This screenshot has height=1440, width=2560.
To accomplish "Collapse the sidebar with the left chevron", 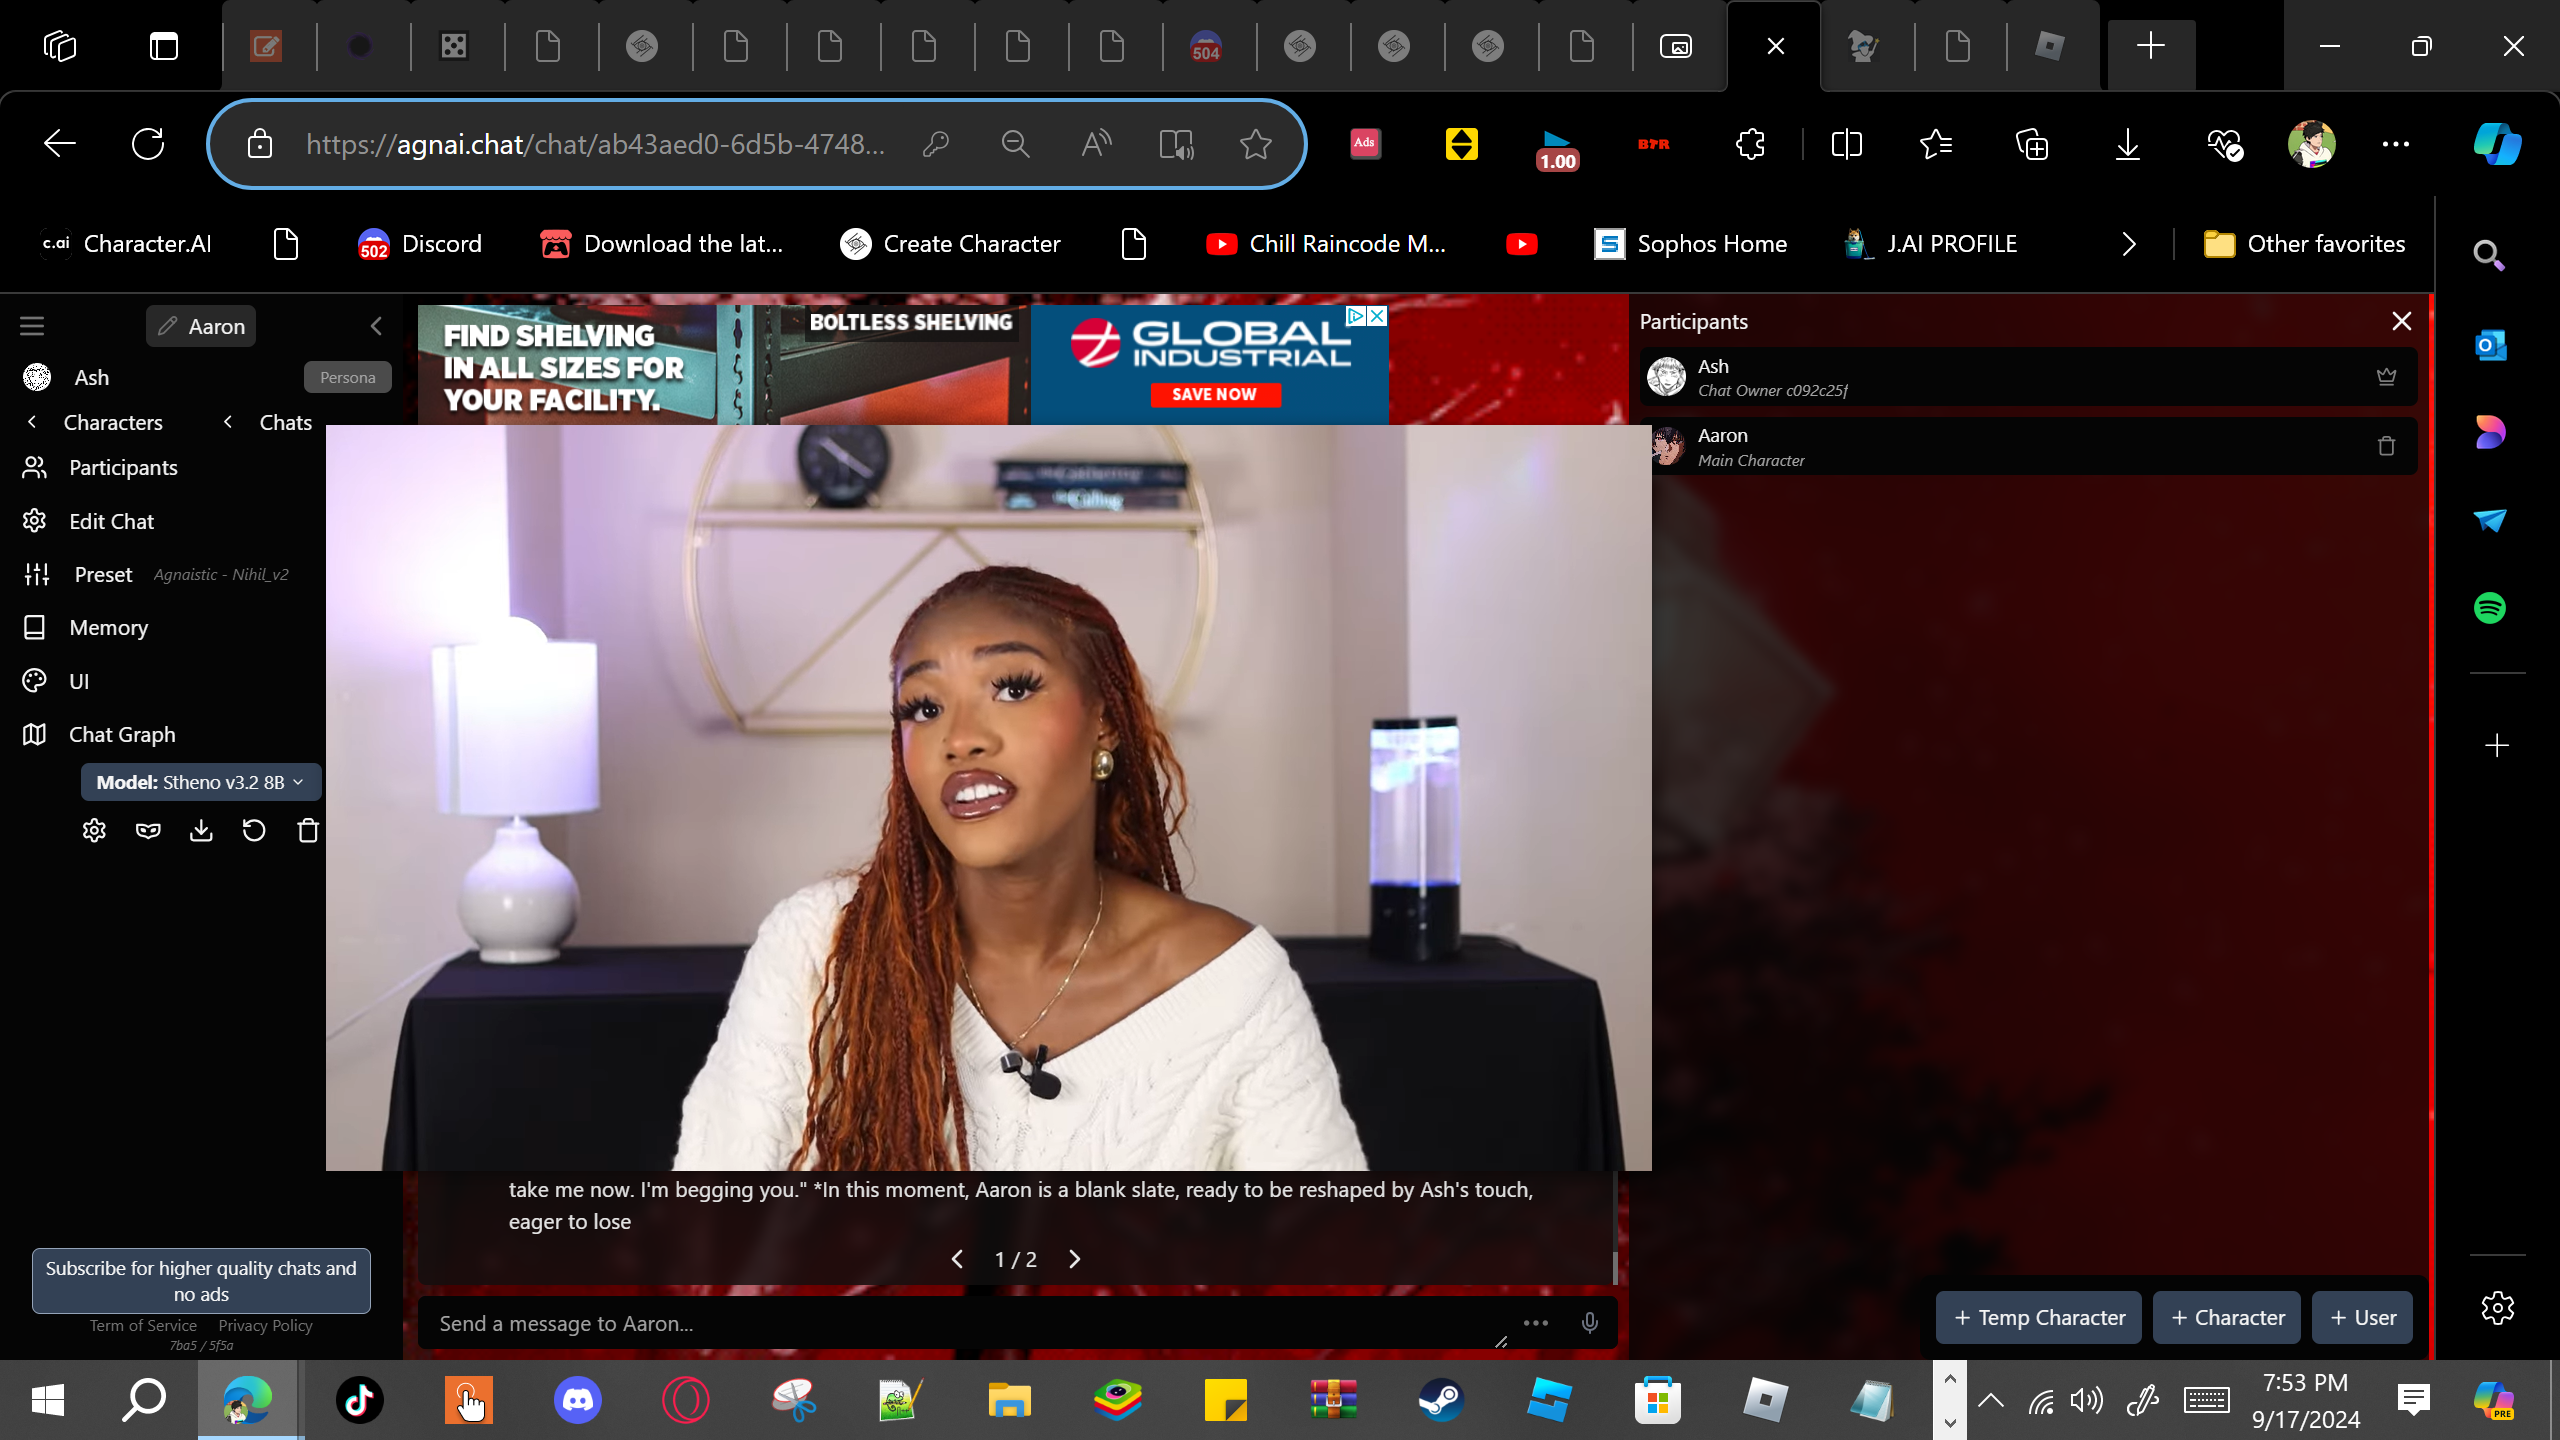I will click(x=376, y=326).
